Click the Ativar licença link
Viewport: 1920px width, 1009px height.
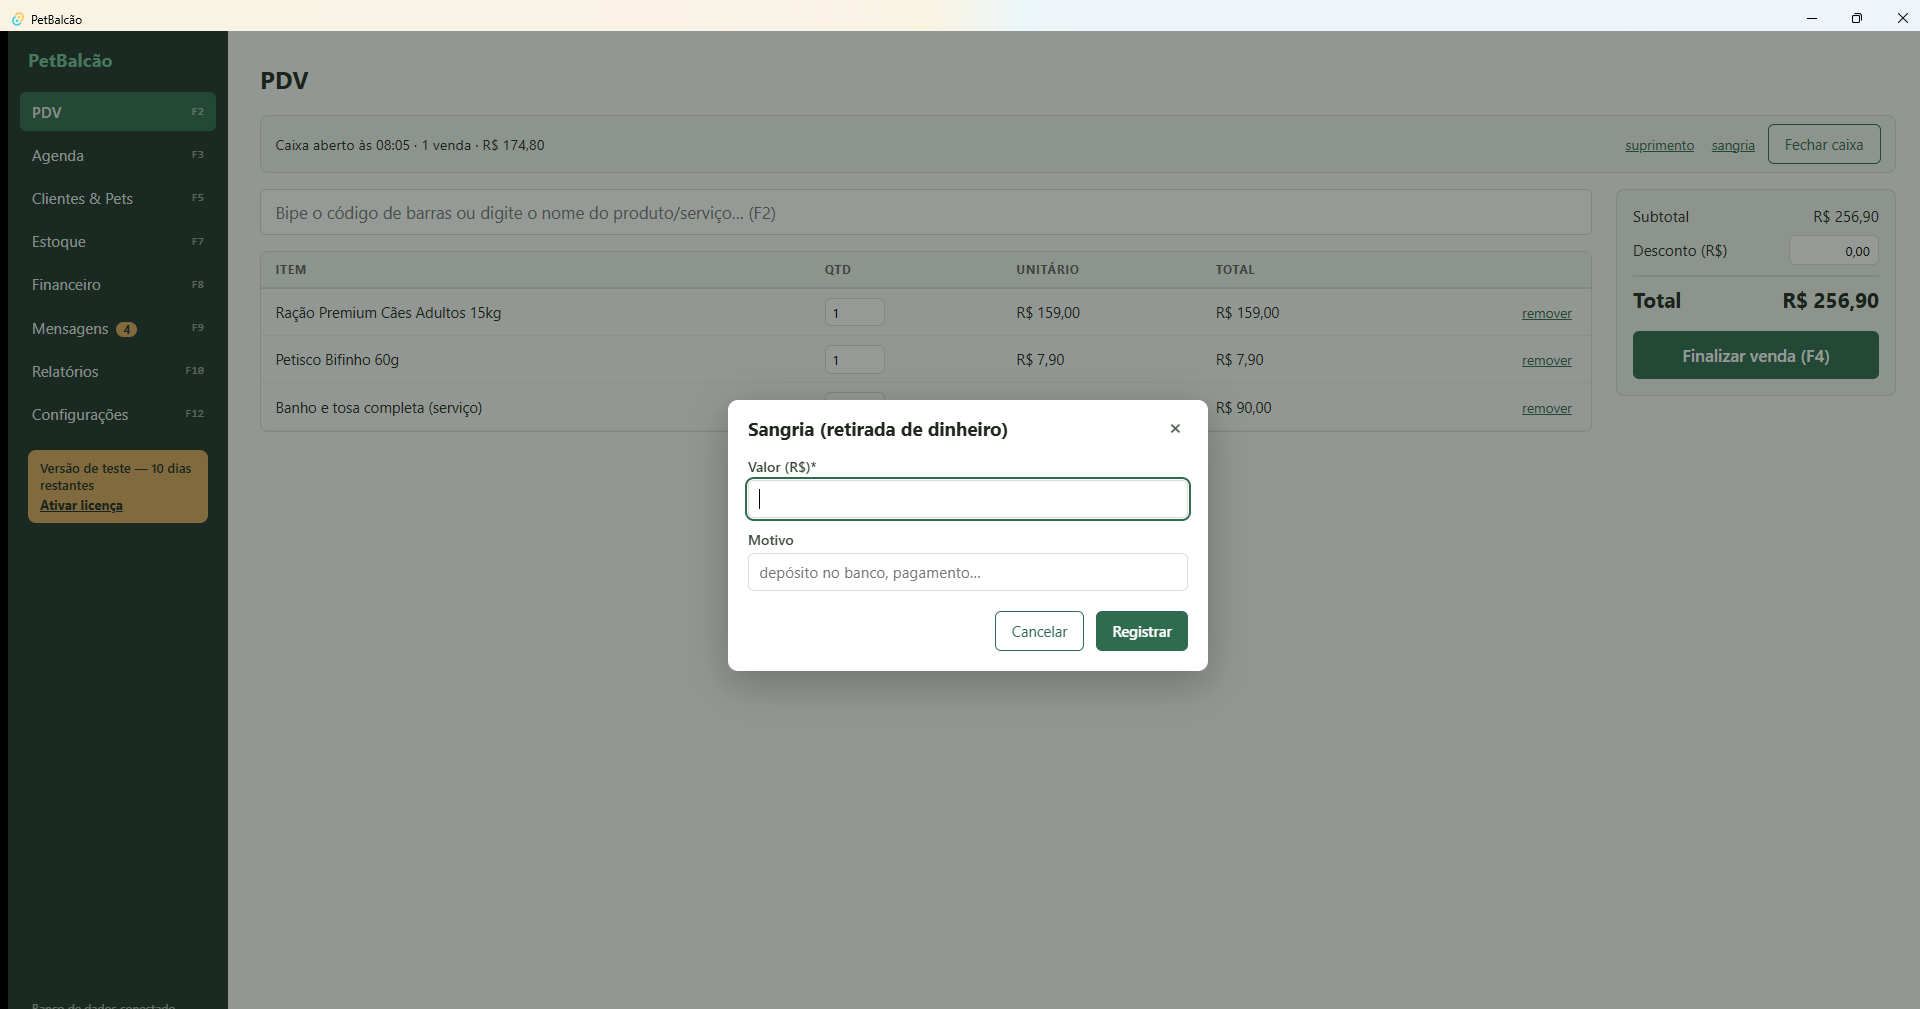(x=81, y=505)
